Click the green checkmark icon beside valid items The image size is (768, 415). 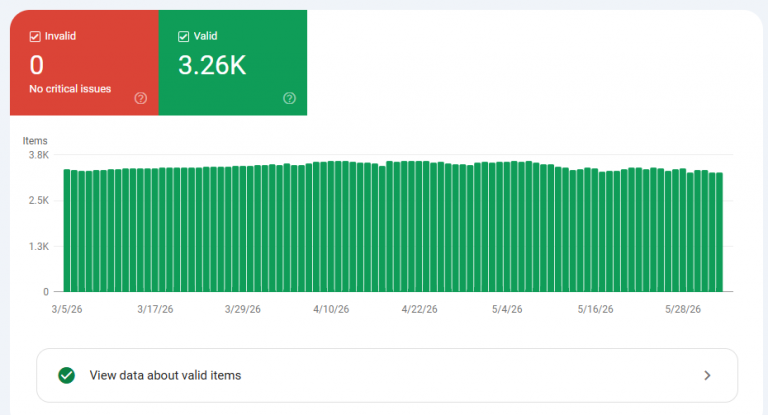tap(67, 375)
